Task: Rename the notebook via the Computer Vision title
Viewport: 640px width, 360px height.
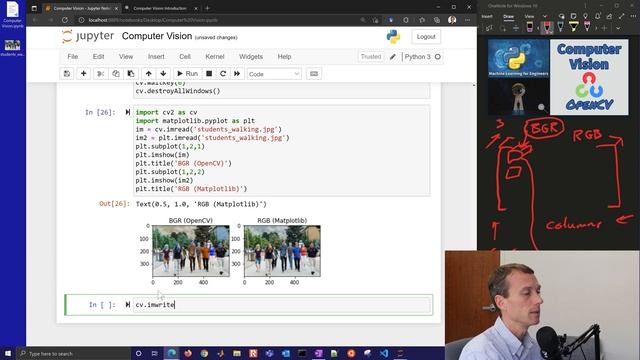Action: tap(157, 36)
